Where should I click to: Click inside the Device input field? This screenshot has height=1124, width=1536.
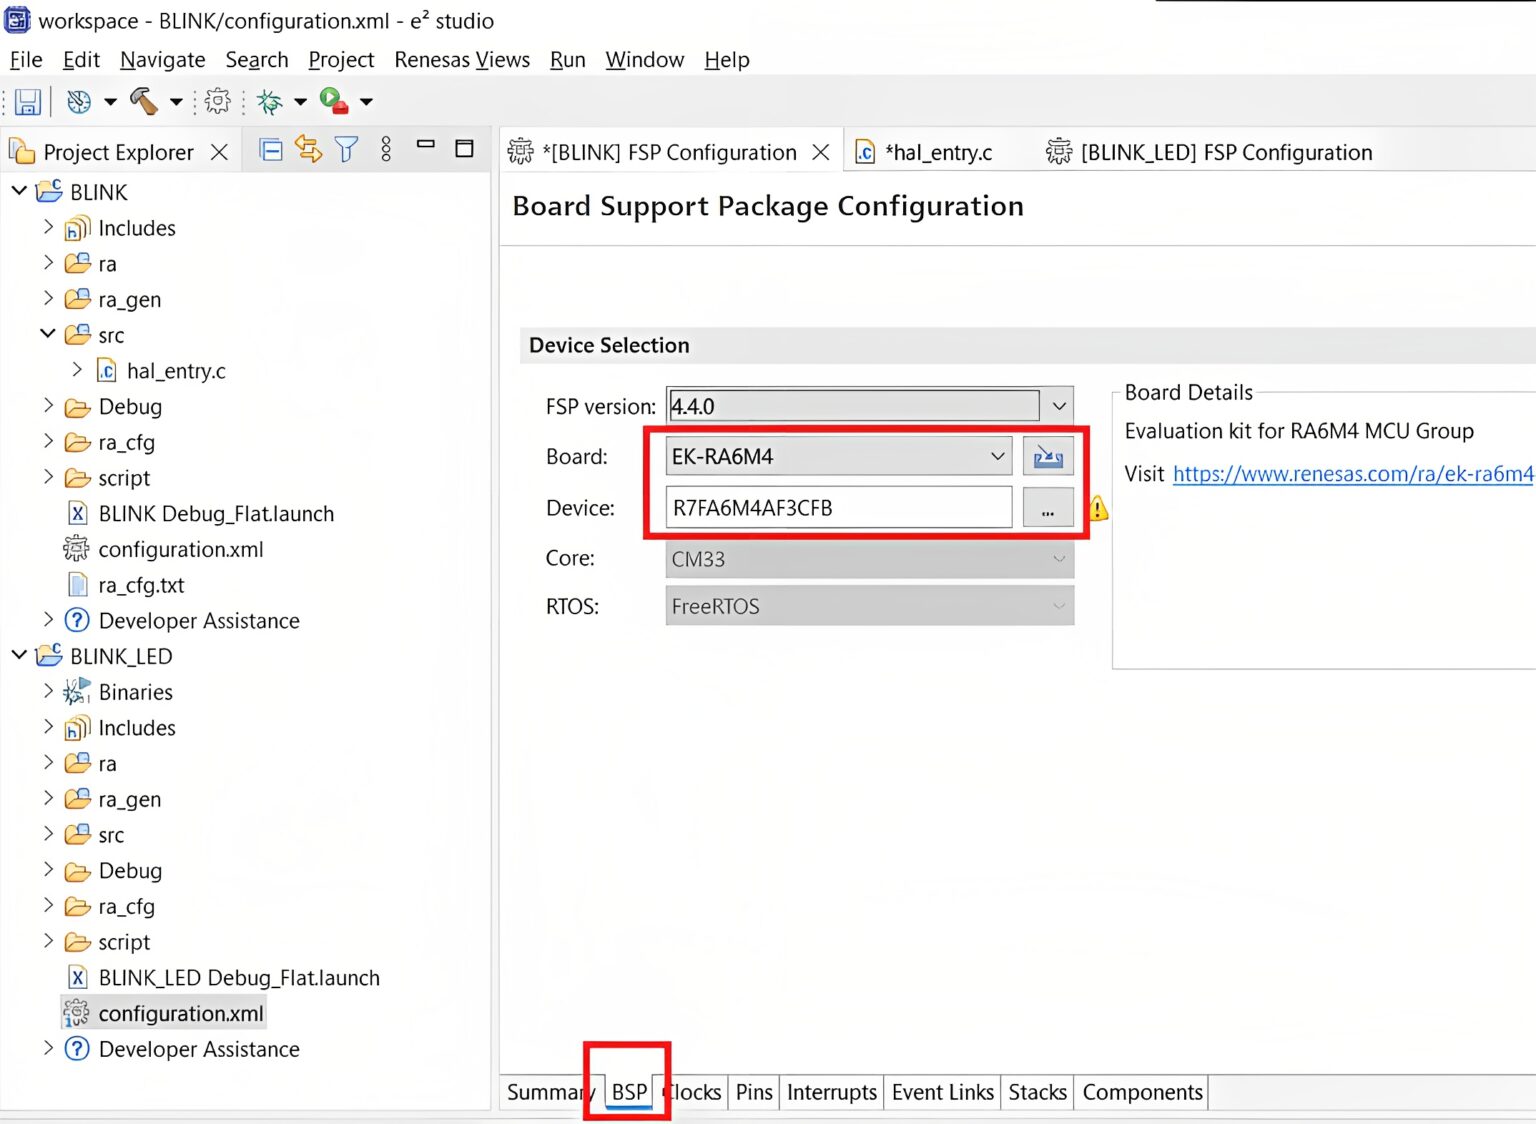[x=840, y=507]
